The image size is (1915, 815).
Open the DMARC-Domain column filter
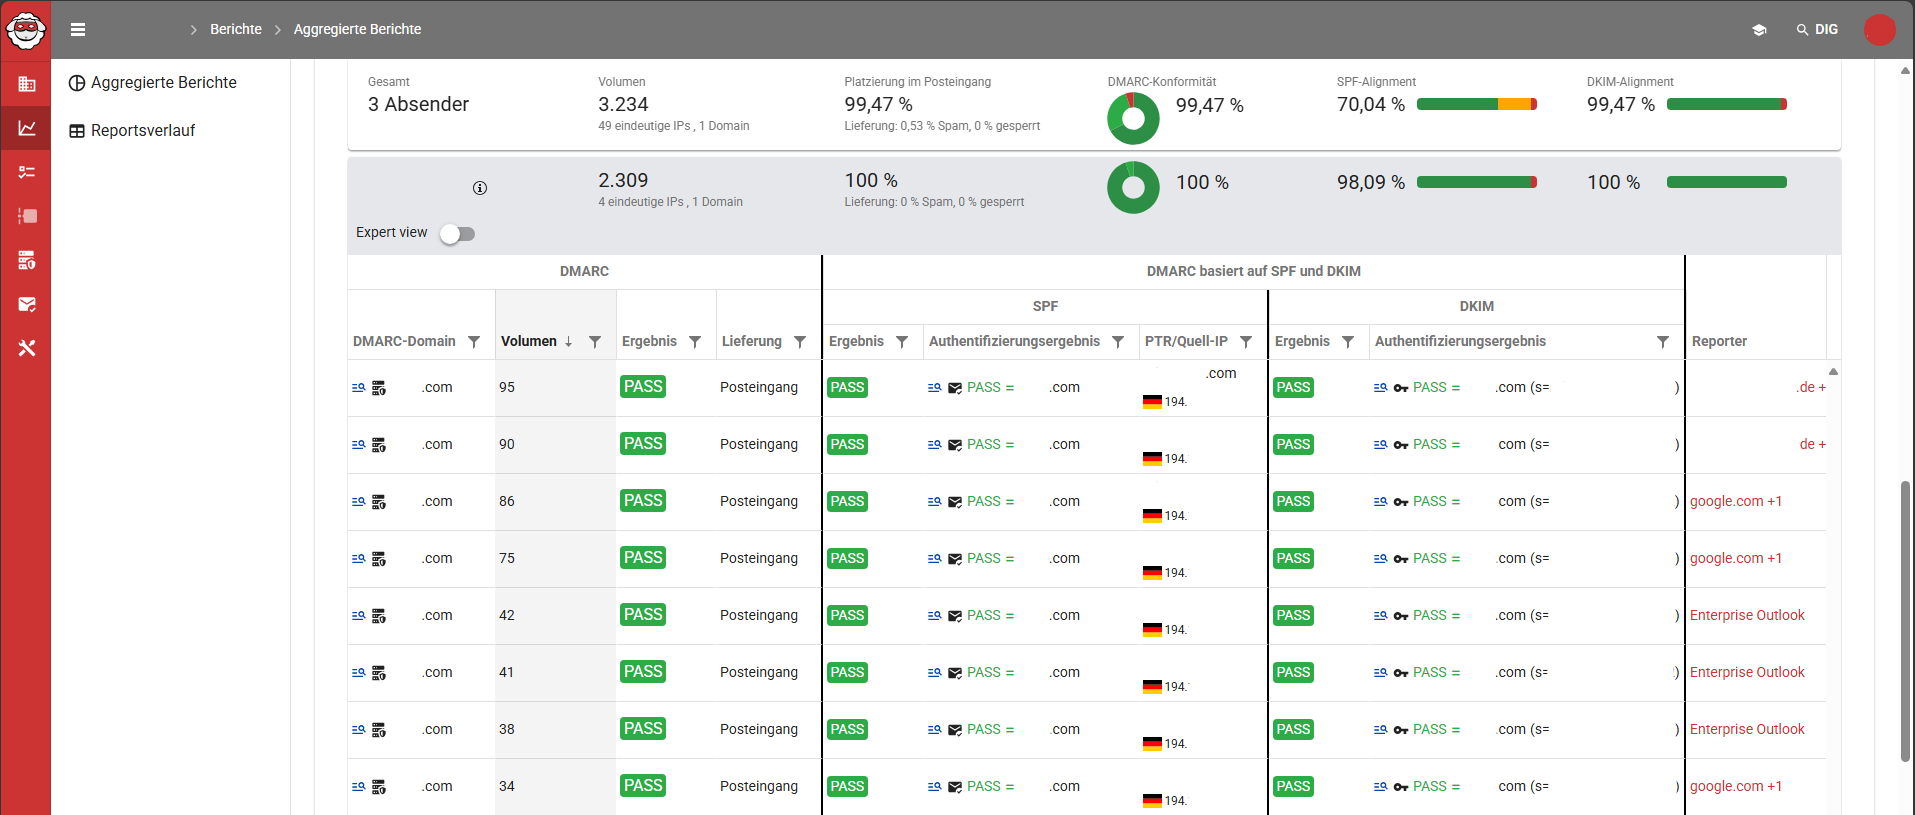tap(474, 342)
